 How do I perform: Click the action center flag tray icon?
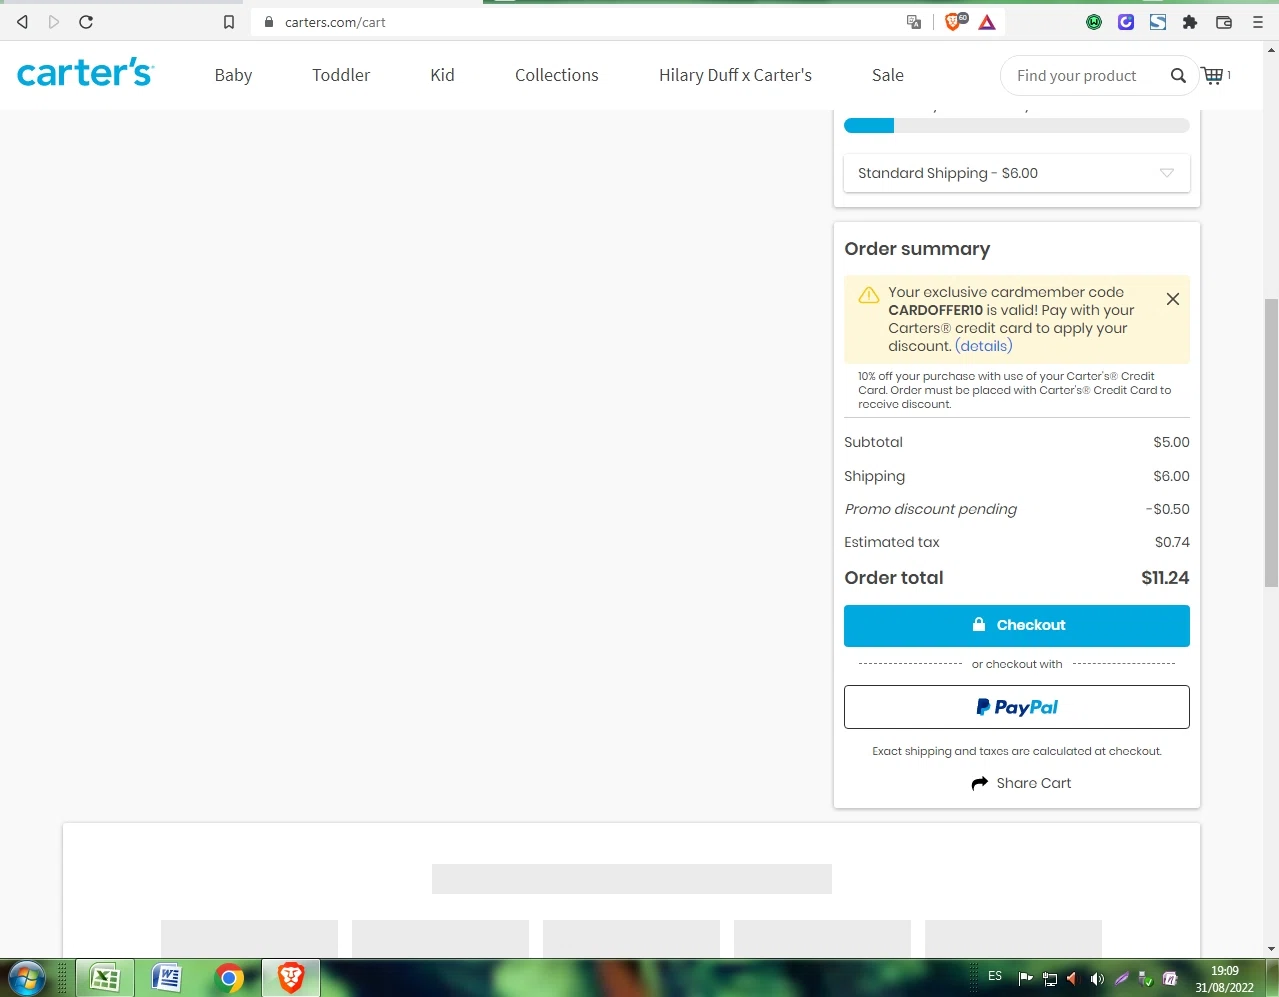(1025, 979)
